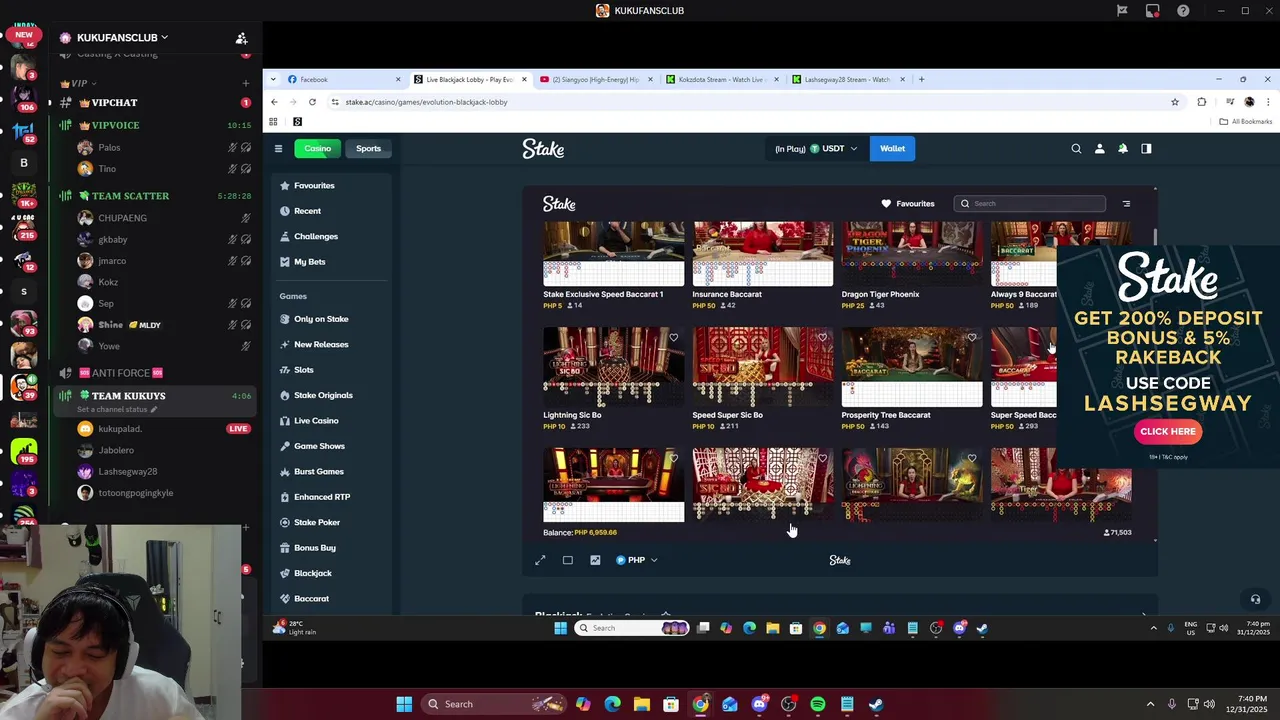The width and height of the screenshot is (1280, 720).
Task: Click the browser back arrow
Action: tap(274, 102)
